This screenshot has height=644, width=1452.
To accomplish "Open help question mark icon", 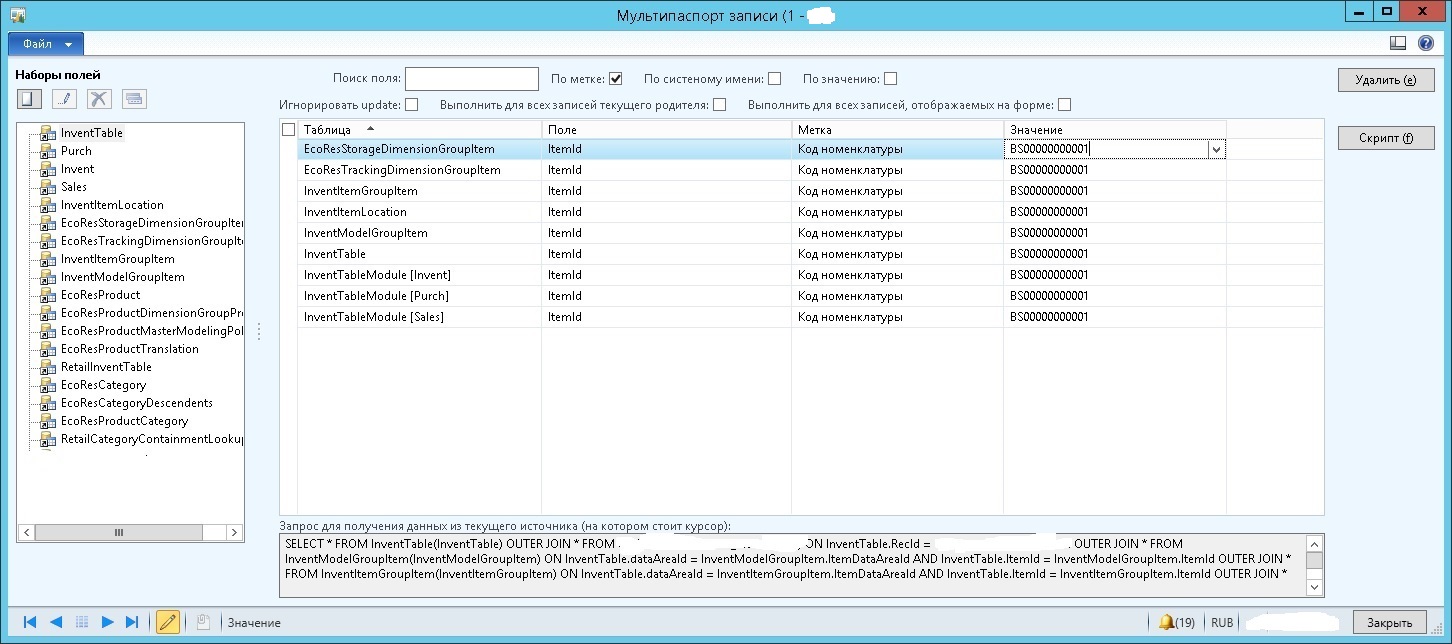I will point(1426,43).
